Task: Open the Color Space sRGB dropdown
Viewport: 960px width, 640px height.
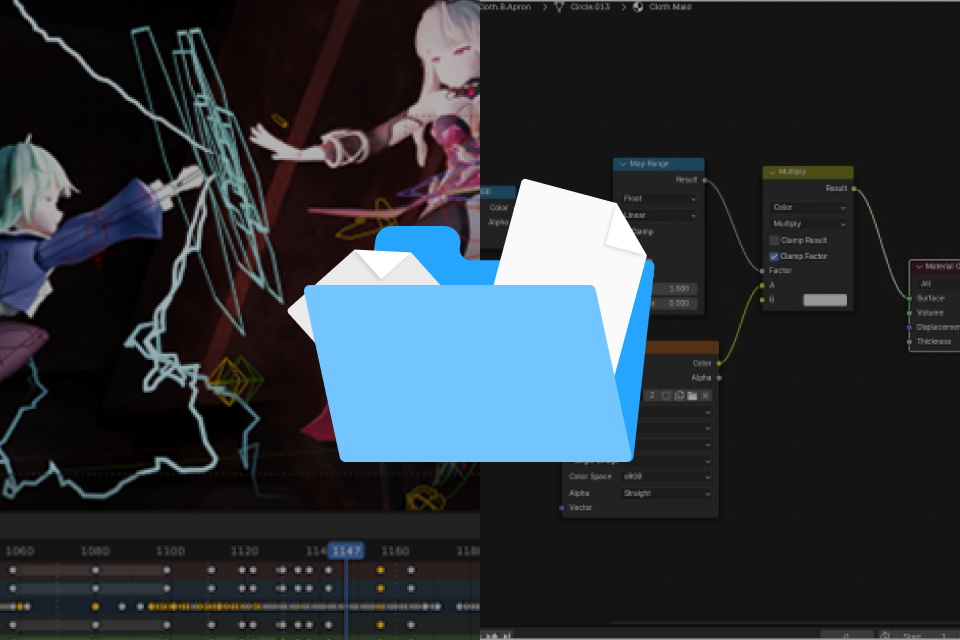Action: 667,476
